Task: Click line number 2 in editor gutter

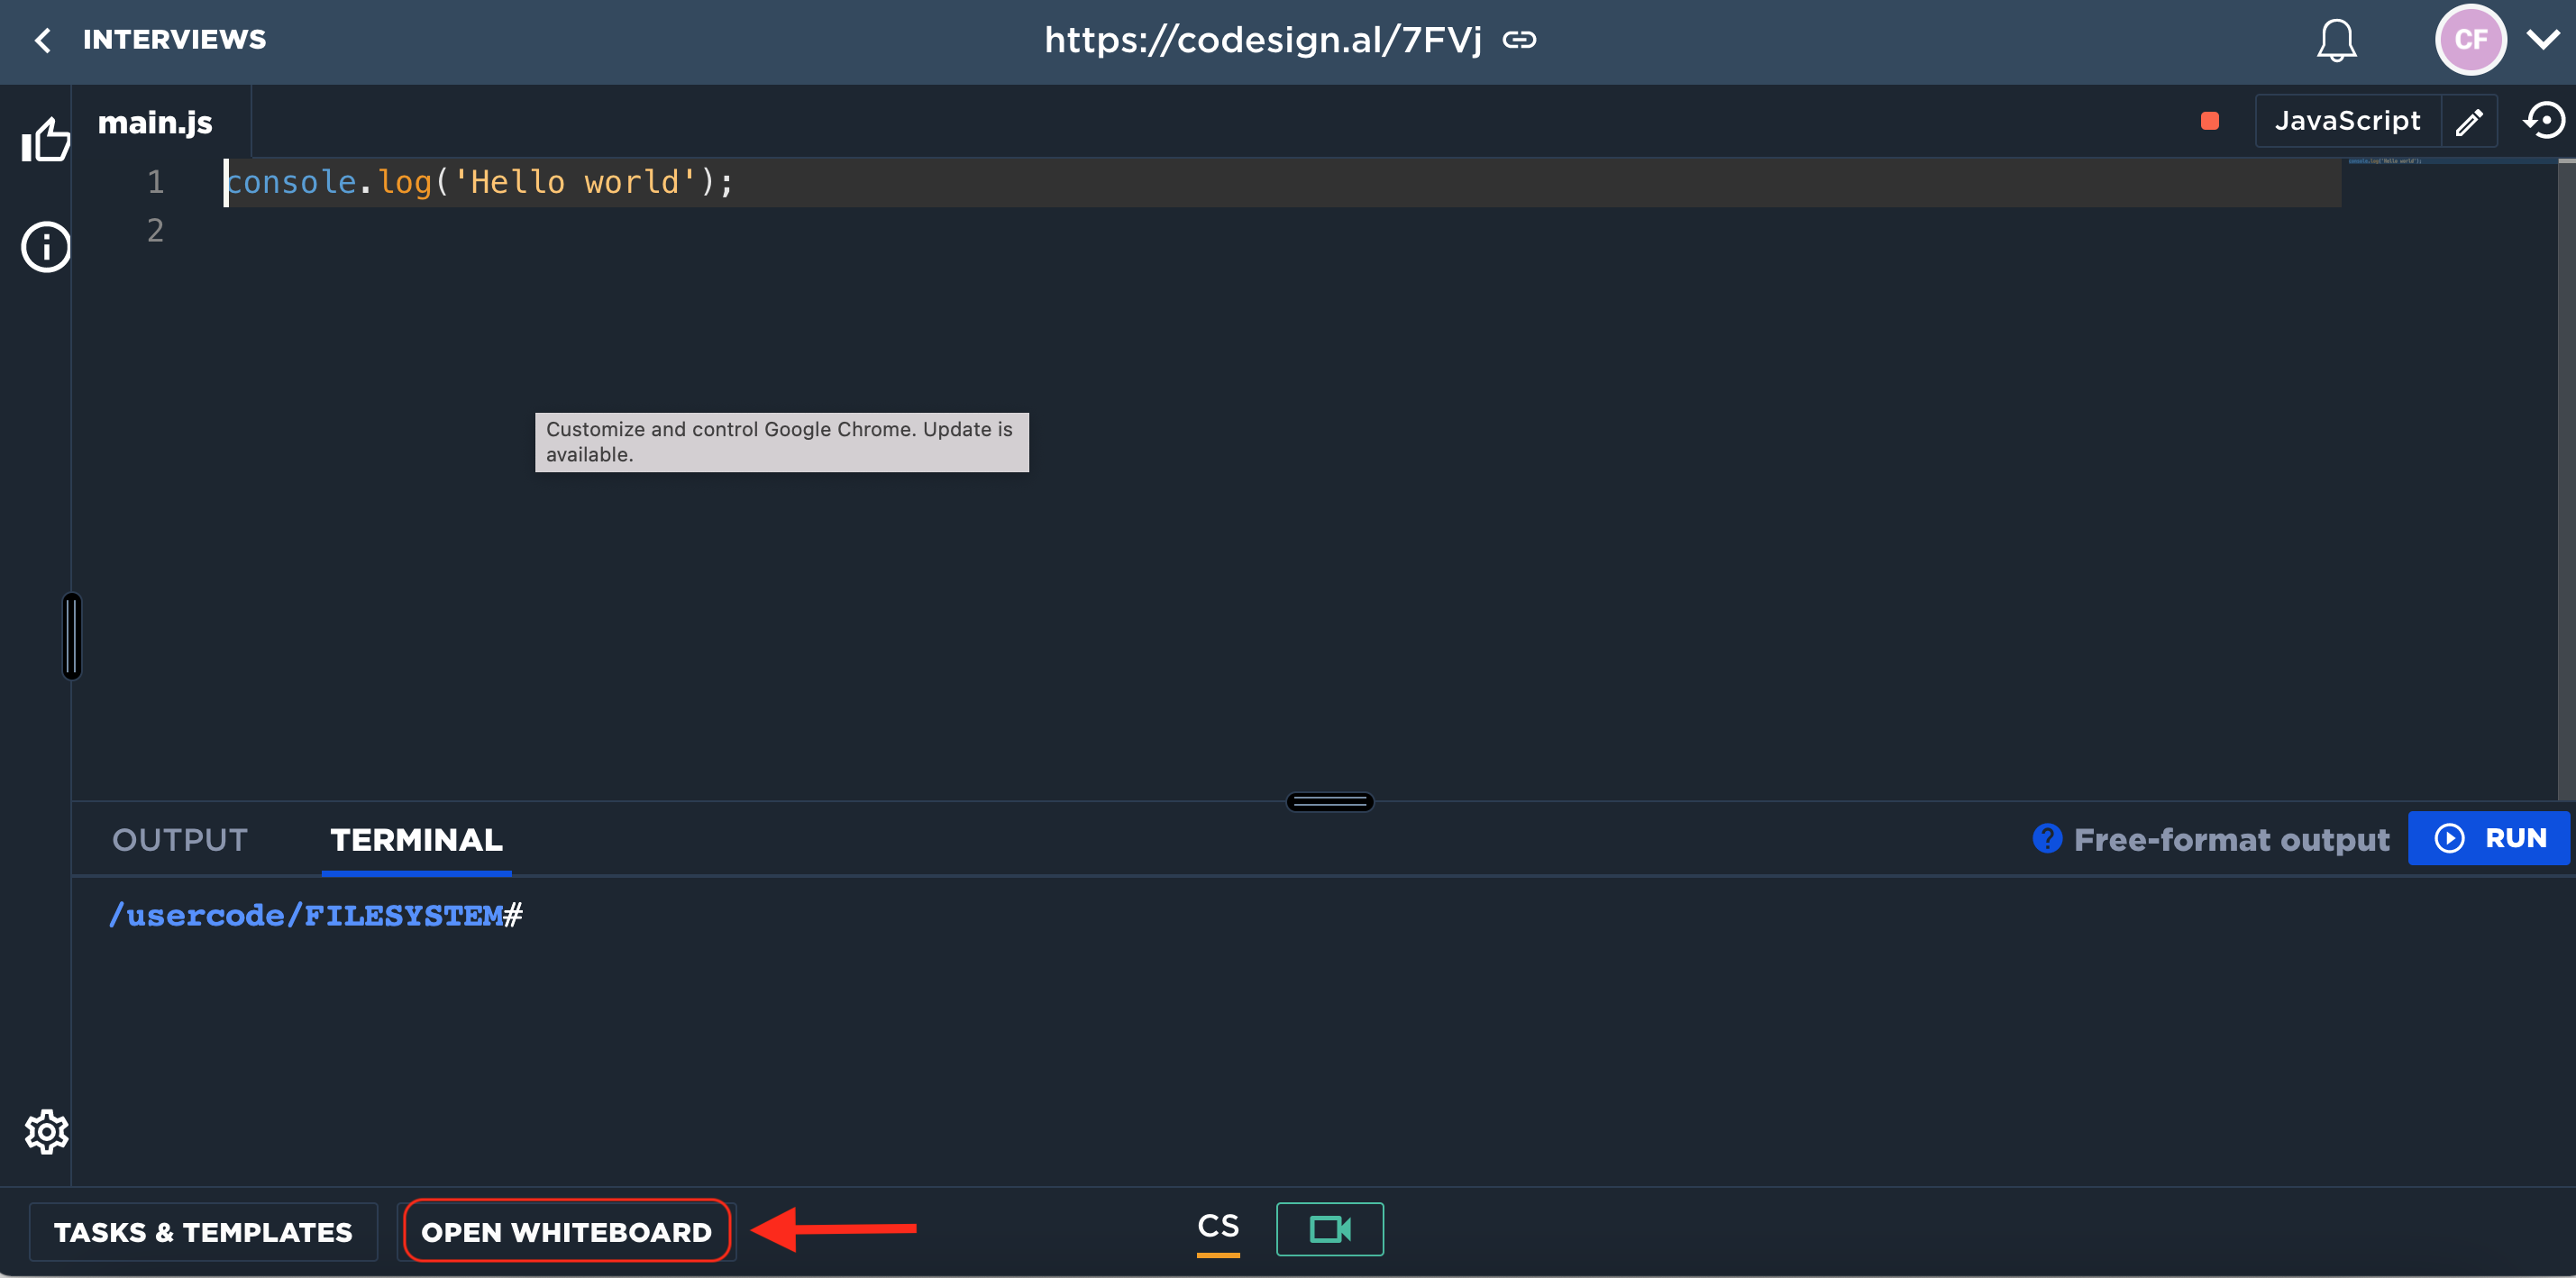Action: [155, 231]
